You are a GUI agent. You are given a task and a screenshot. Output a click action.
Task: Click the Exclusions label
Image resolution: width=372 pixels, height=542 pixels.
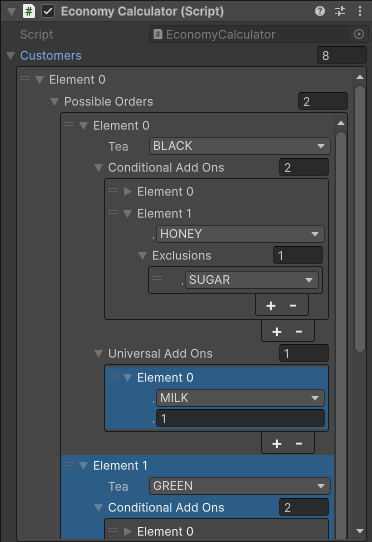182,256
